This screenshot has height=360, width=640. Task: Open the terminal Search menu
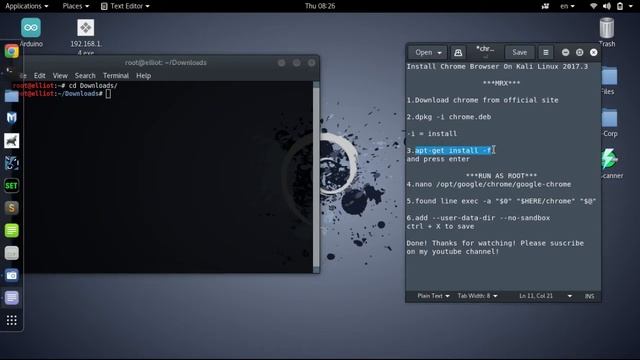tap(85, 76)
